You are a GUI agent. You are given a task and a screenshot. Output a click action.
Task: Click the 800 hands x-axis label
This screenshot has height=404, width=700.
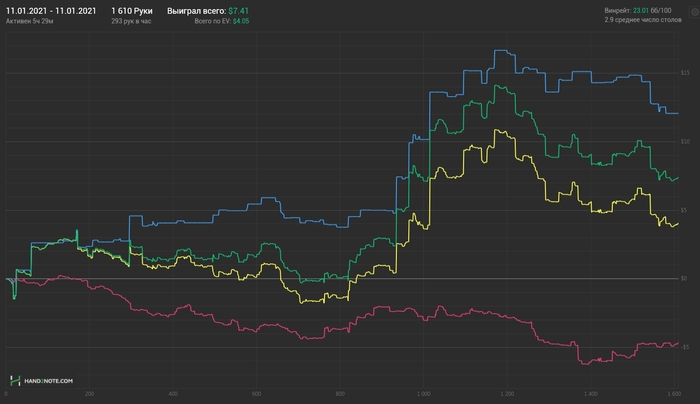tap(340, 394)
